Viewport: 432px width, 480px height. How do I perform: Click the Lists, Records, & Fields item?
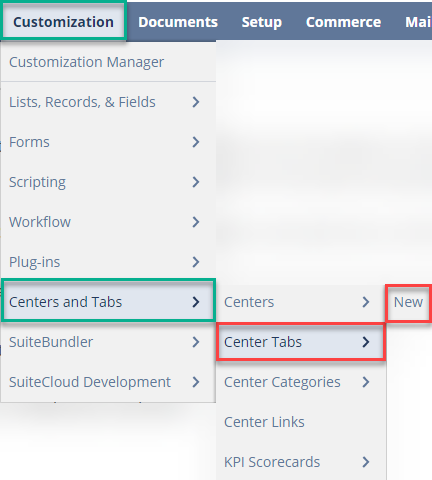click(x=108, y=102)
